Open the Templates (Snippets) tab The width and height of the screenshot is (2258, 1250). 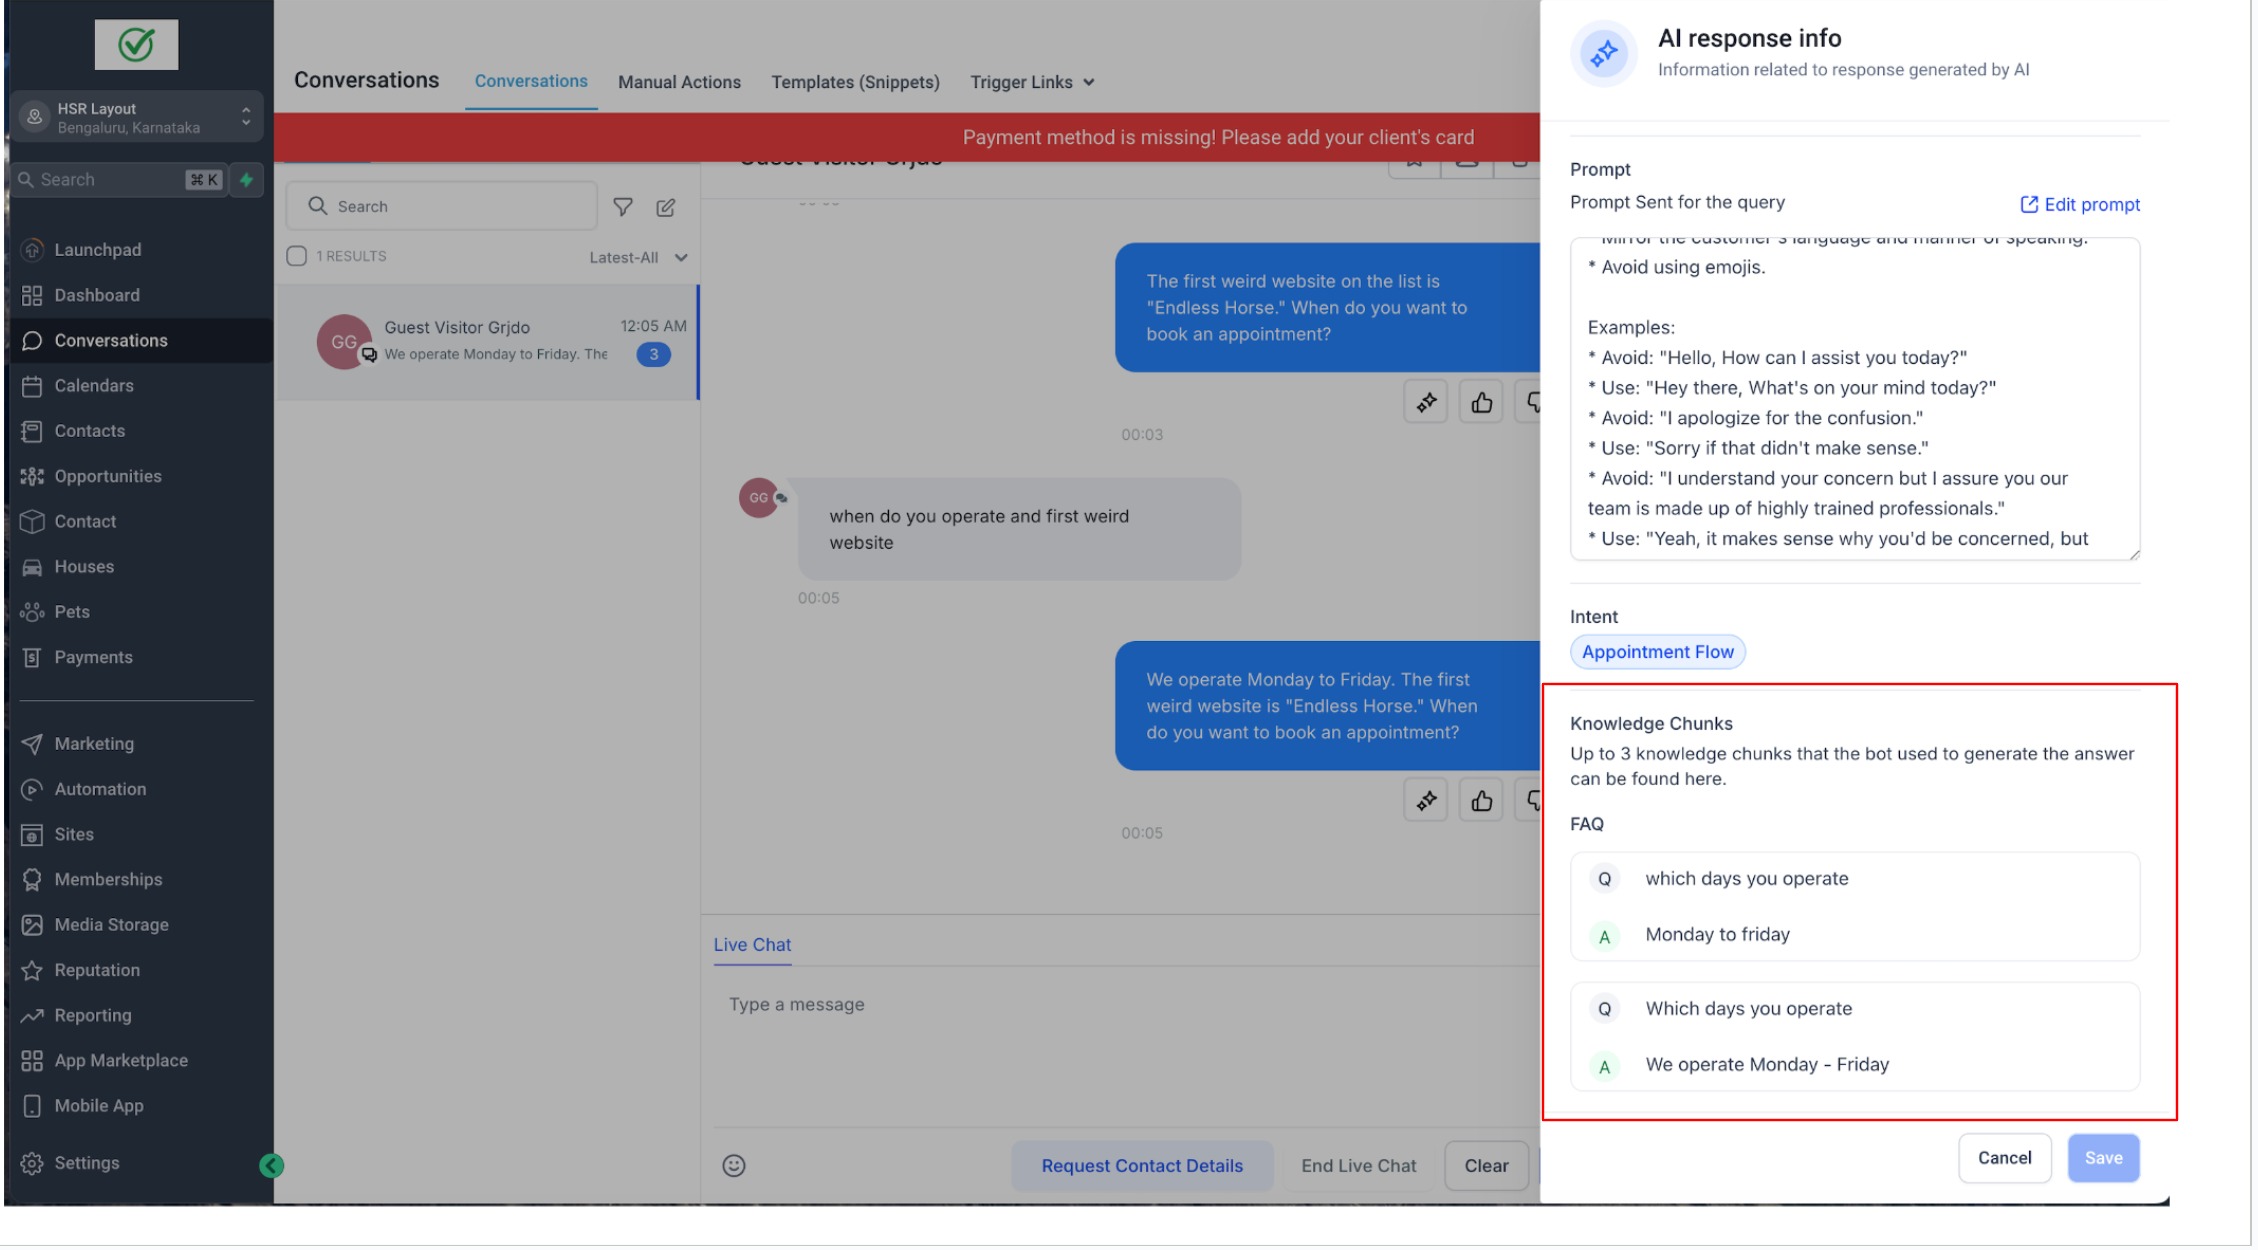click(855, 82)
